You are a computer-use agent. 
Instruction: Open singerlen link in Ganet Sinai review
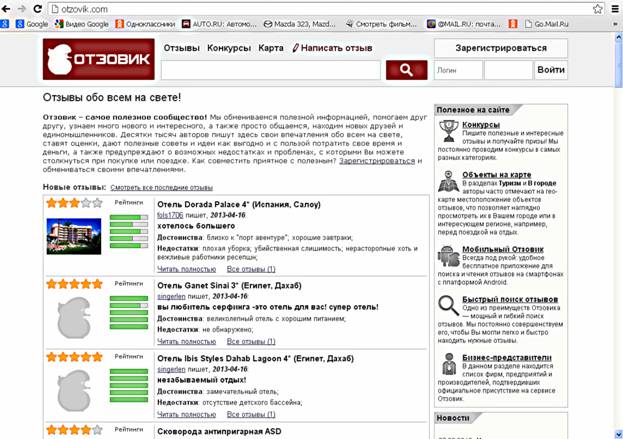coord(171,296)
